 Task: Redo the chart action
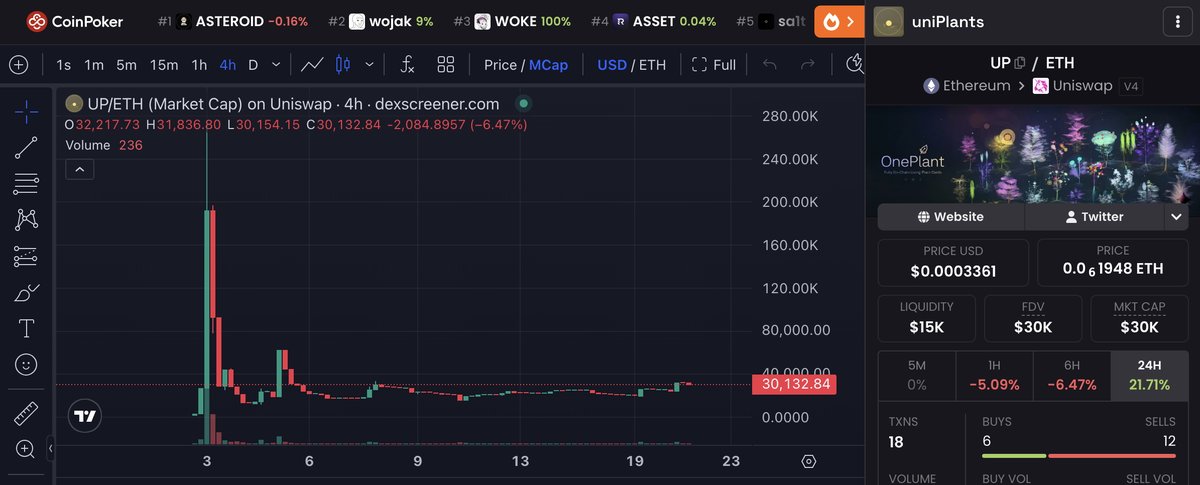pos(807,65)
